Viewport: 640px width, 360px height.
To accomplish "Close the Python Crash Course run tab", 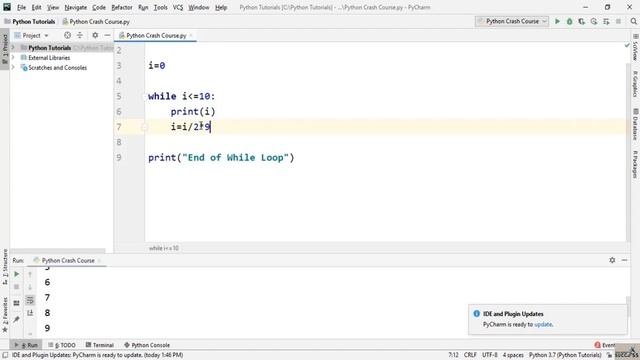I will [99, 260].
